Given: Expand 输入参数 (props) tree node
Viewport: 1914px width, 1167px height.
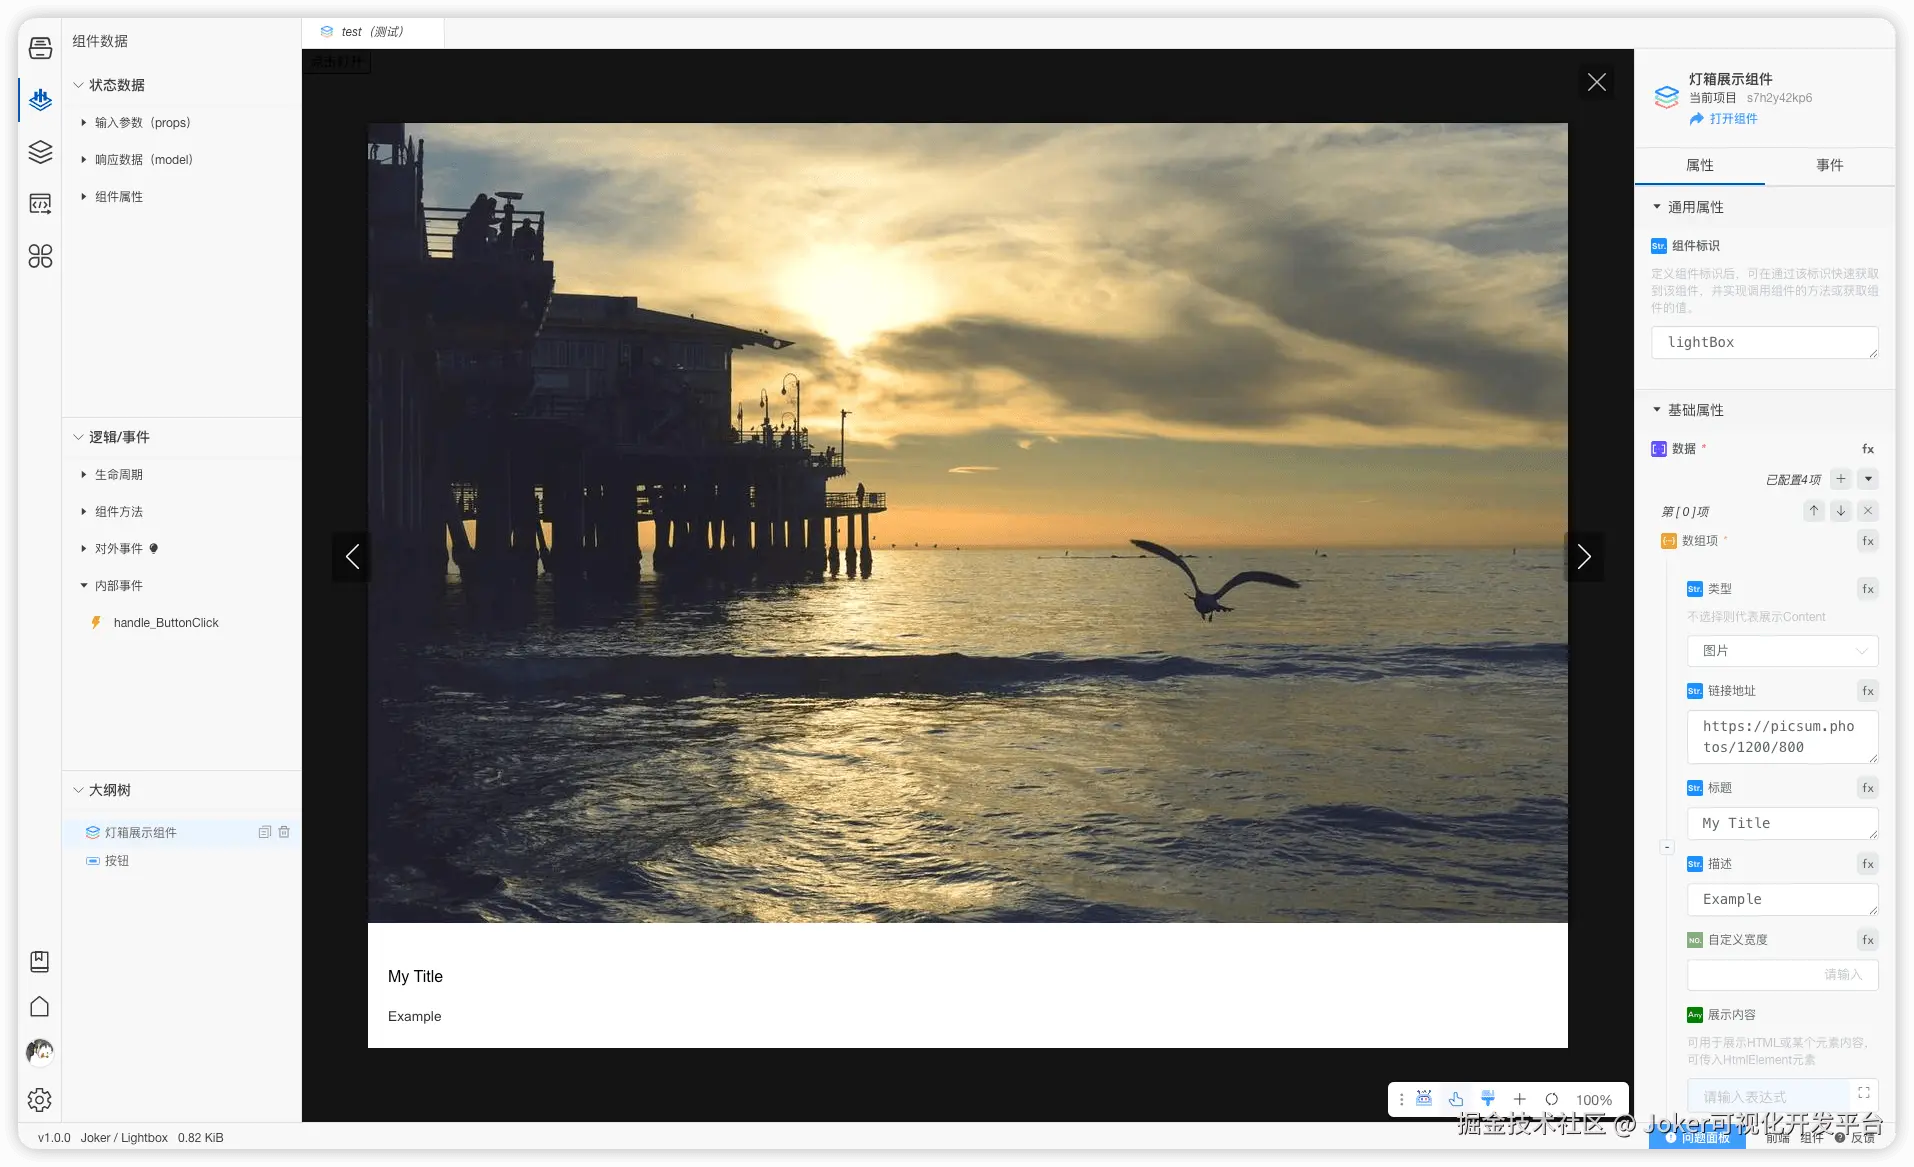Looking at the screenshot, I should coord(84,122).
